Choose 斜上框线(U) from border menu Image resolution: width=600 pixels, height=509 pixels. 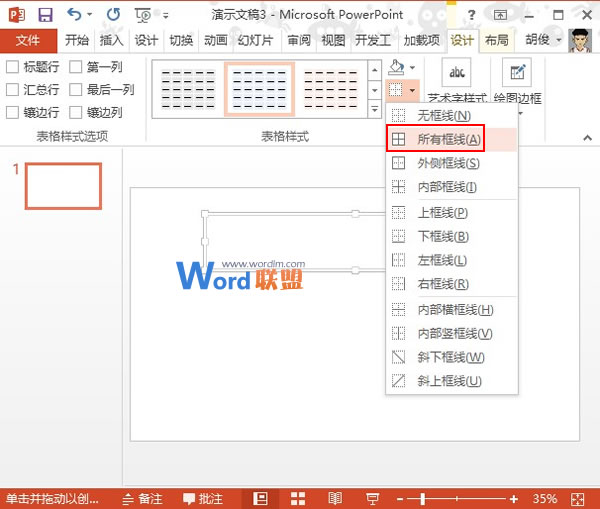(452, 381)
